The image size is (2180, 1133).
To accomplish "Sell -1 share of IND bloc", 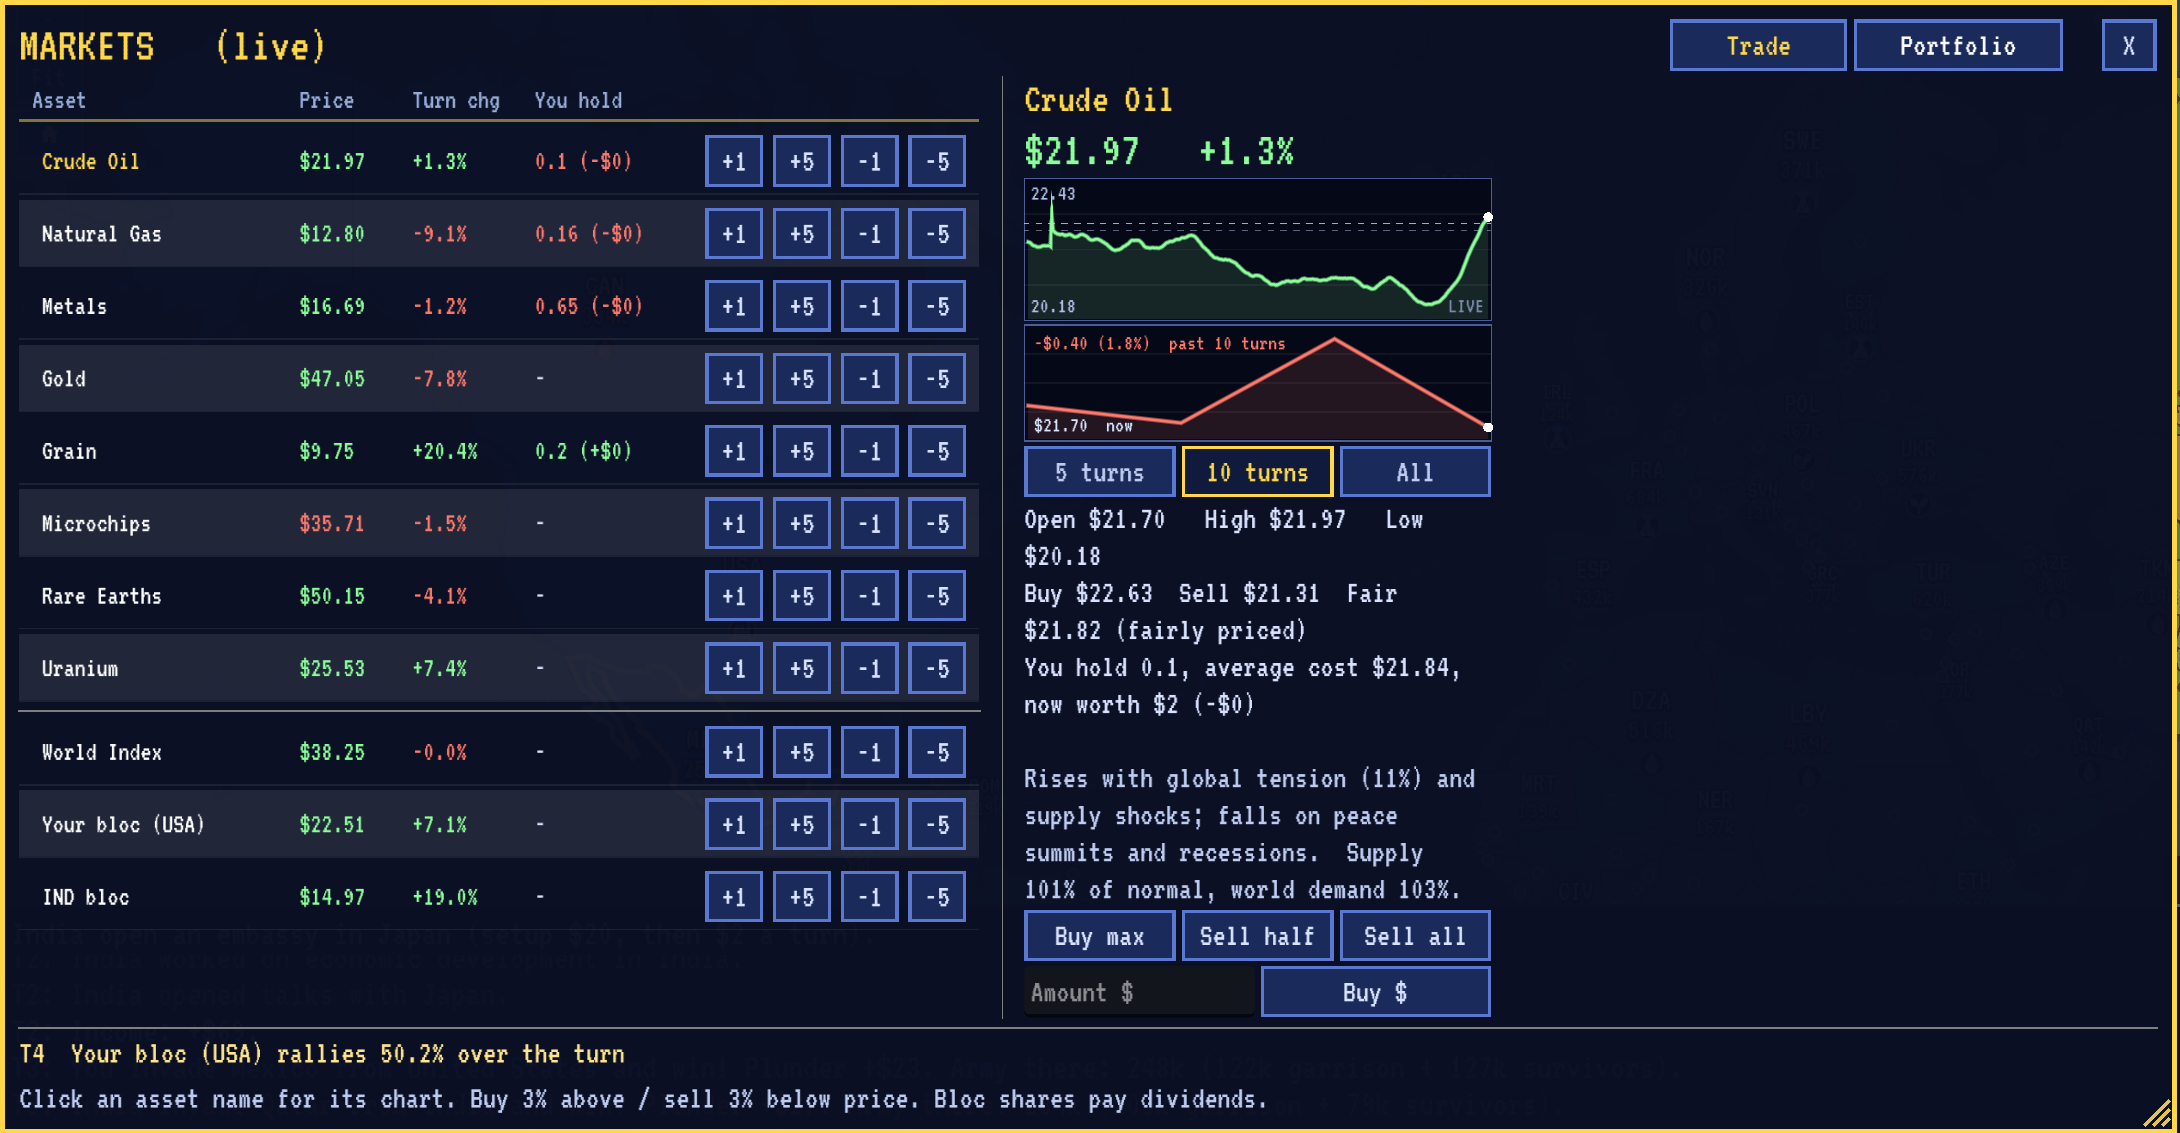I will point(869,897).
